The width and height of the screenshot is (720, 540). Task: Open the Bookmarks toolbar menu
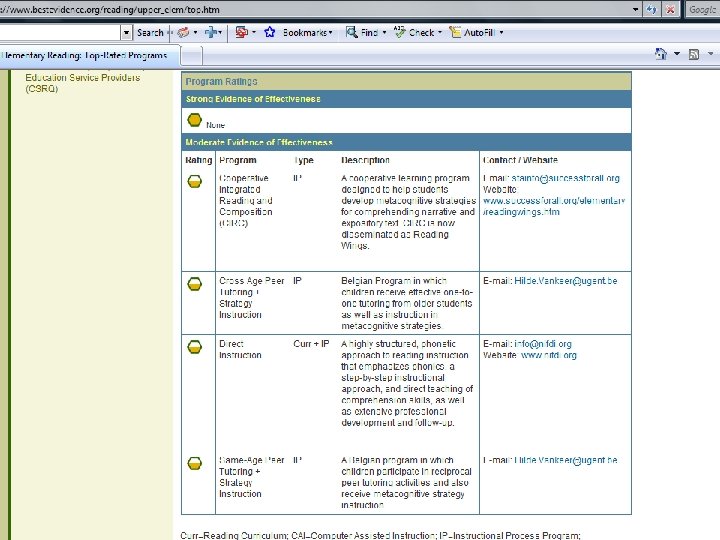pyautogui.click(x=307, y=33)
